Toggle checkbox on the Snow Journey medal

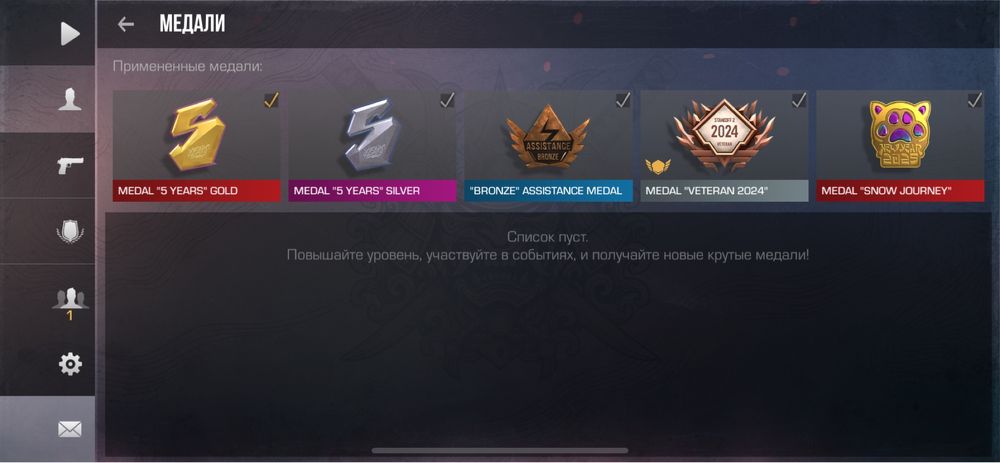[974, 101]
